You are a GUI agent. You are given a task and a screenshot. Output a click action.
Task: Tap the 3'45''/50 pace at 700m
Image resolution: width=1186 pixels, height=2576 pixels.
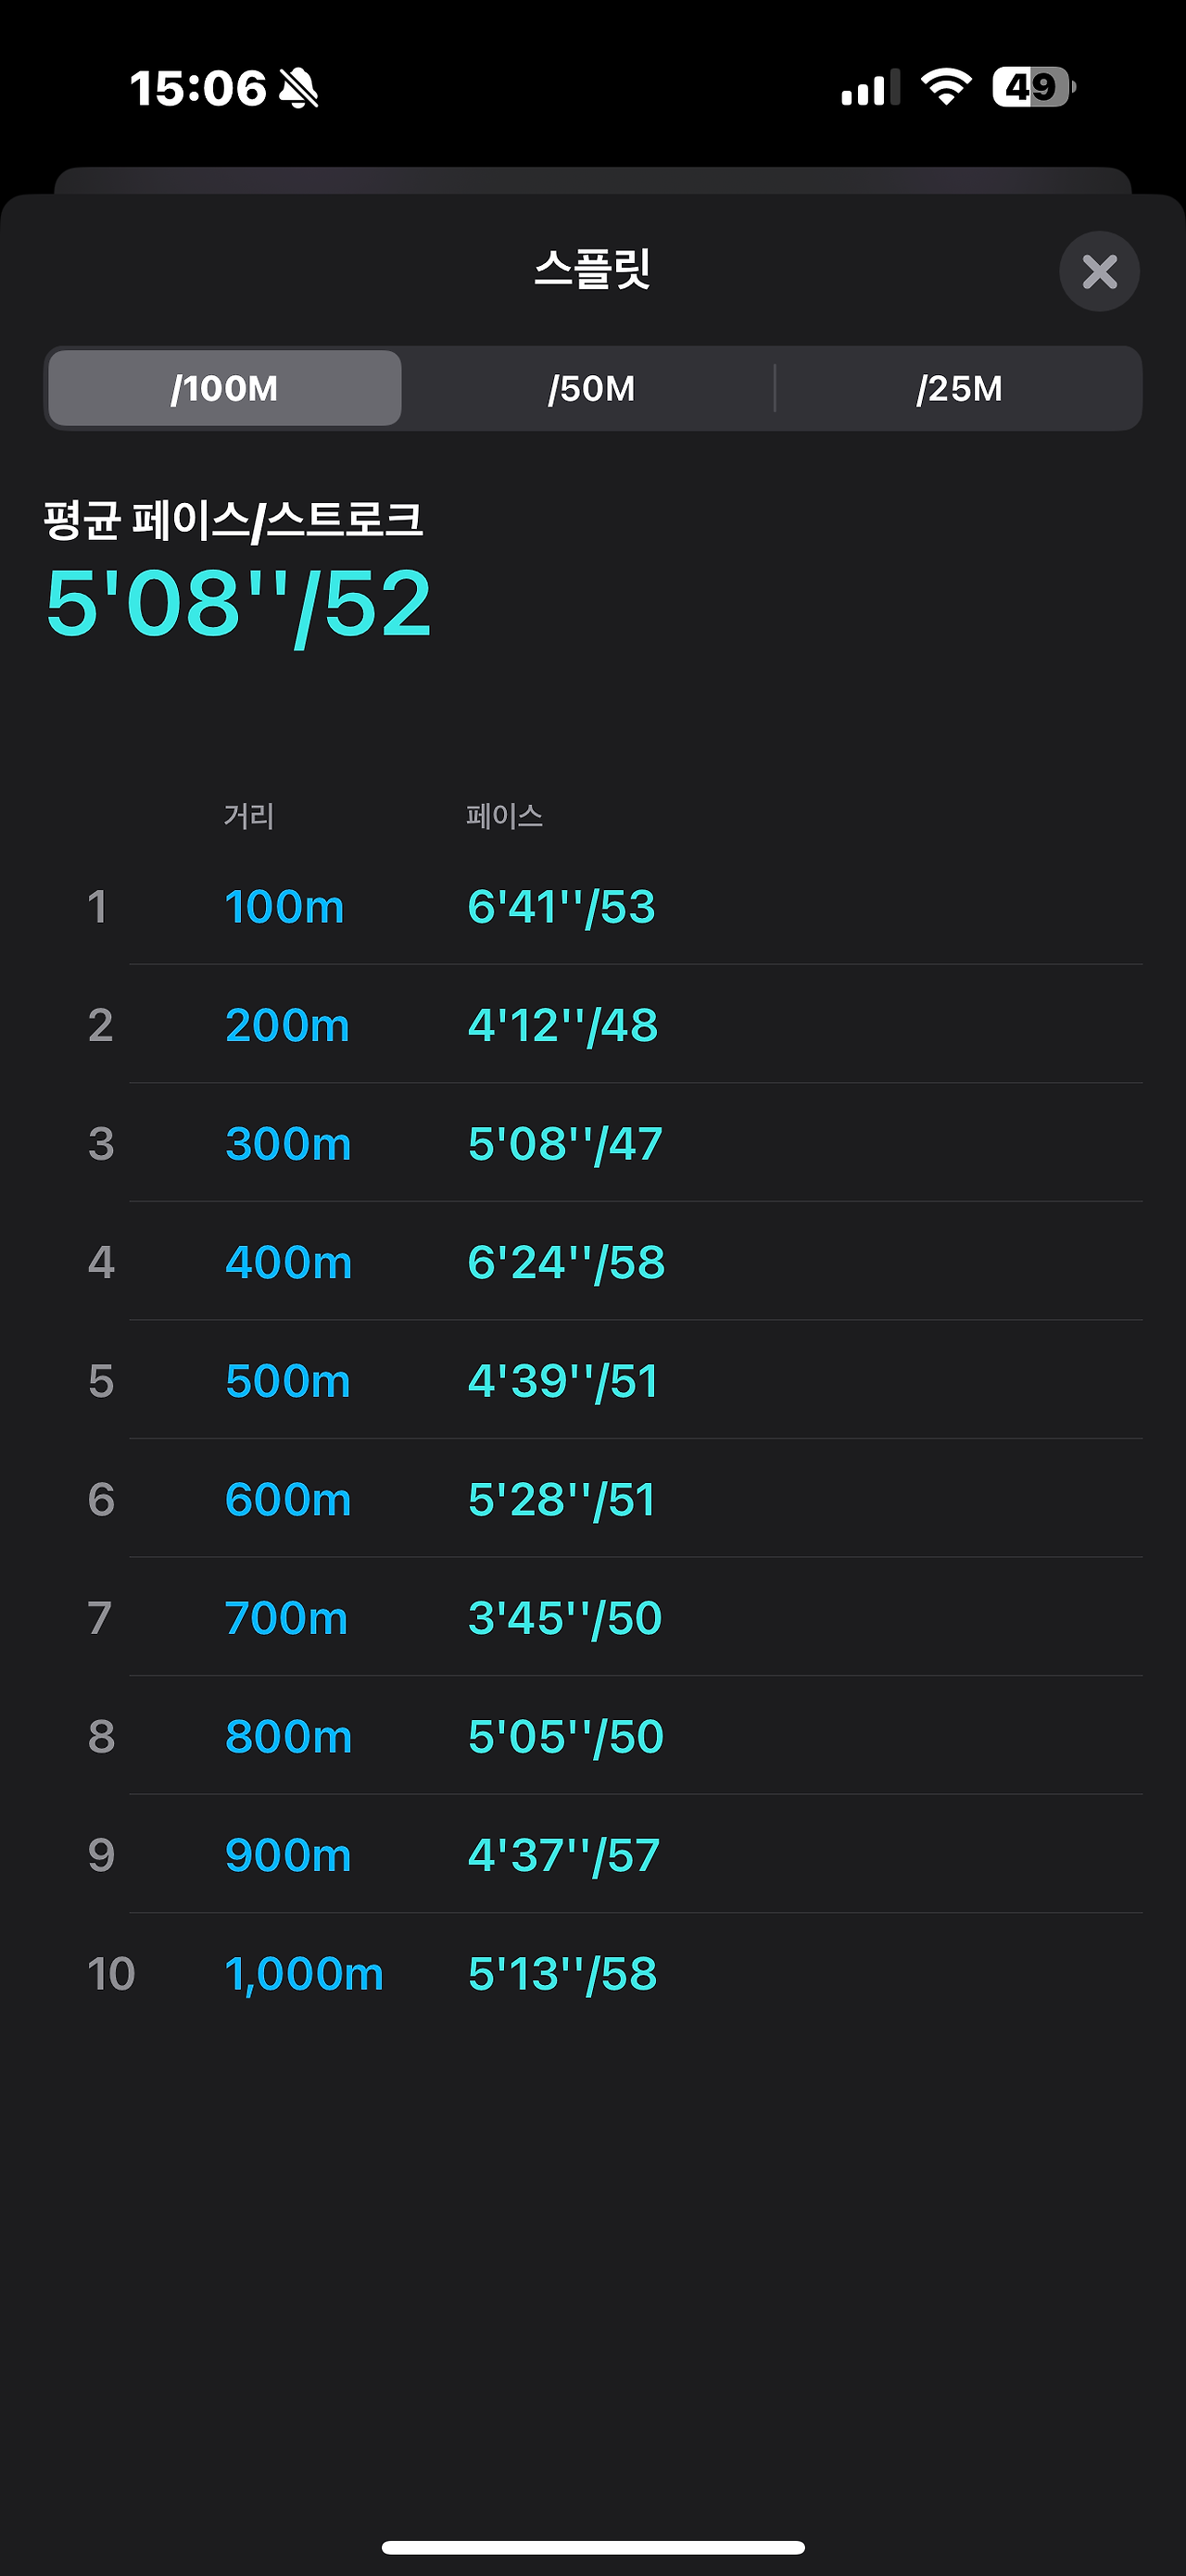tap(565, 1618)
